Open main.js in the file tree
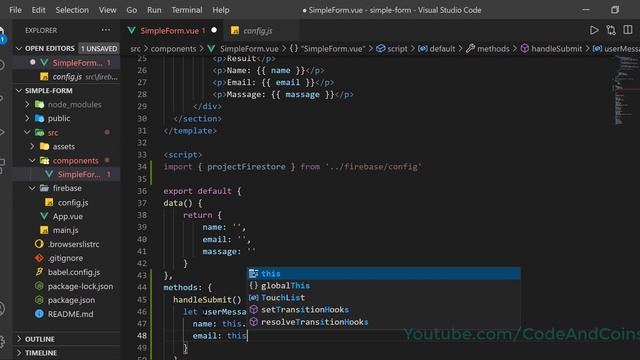Viewport: 640px width, 360px height. click(67, 230)
